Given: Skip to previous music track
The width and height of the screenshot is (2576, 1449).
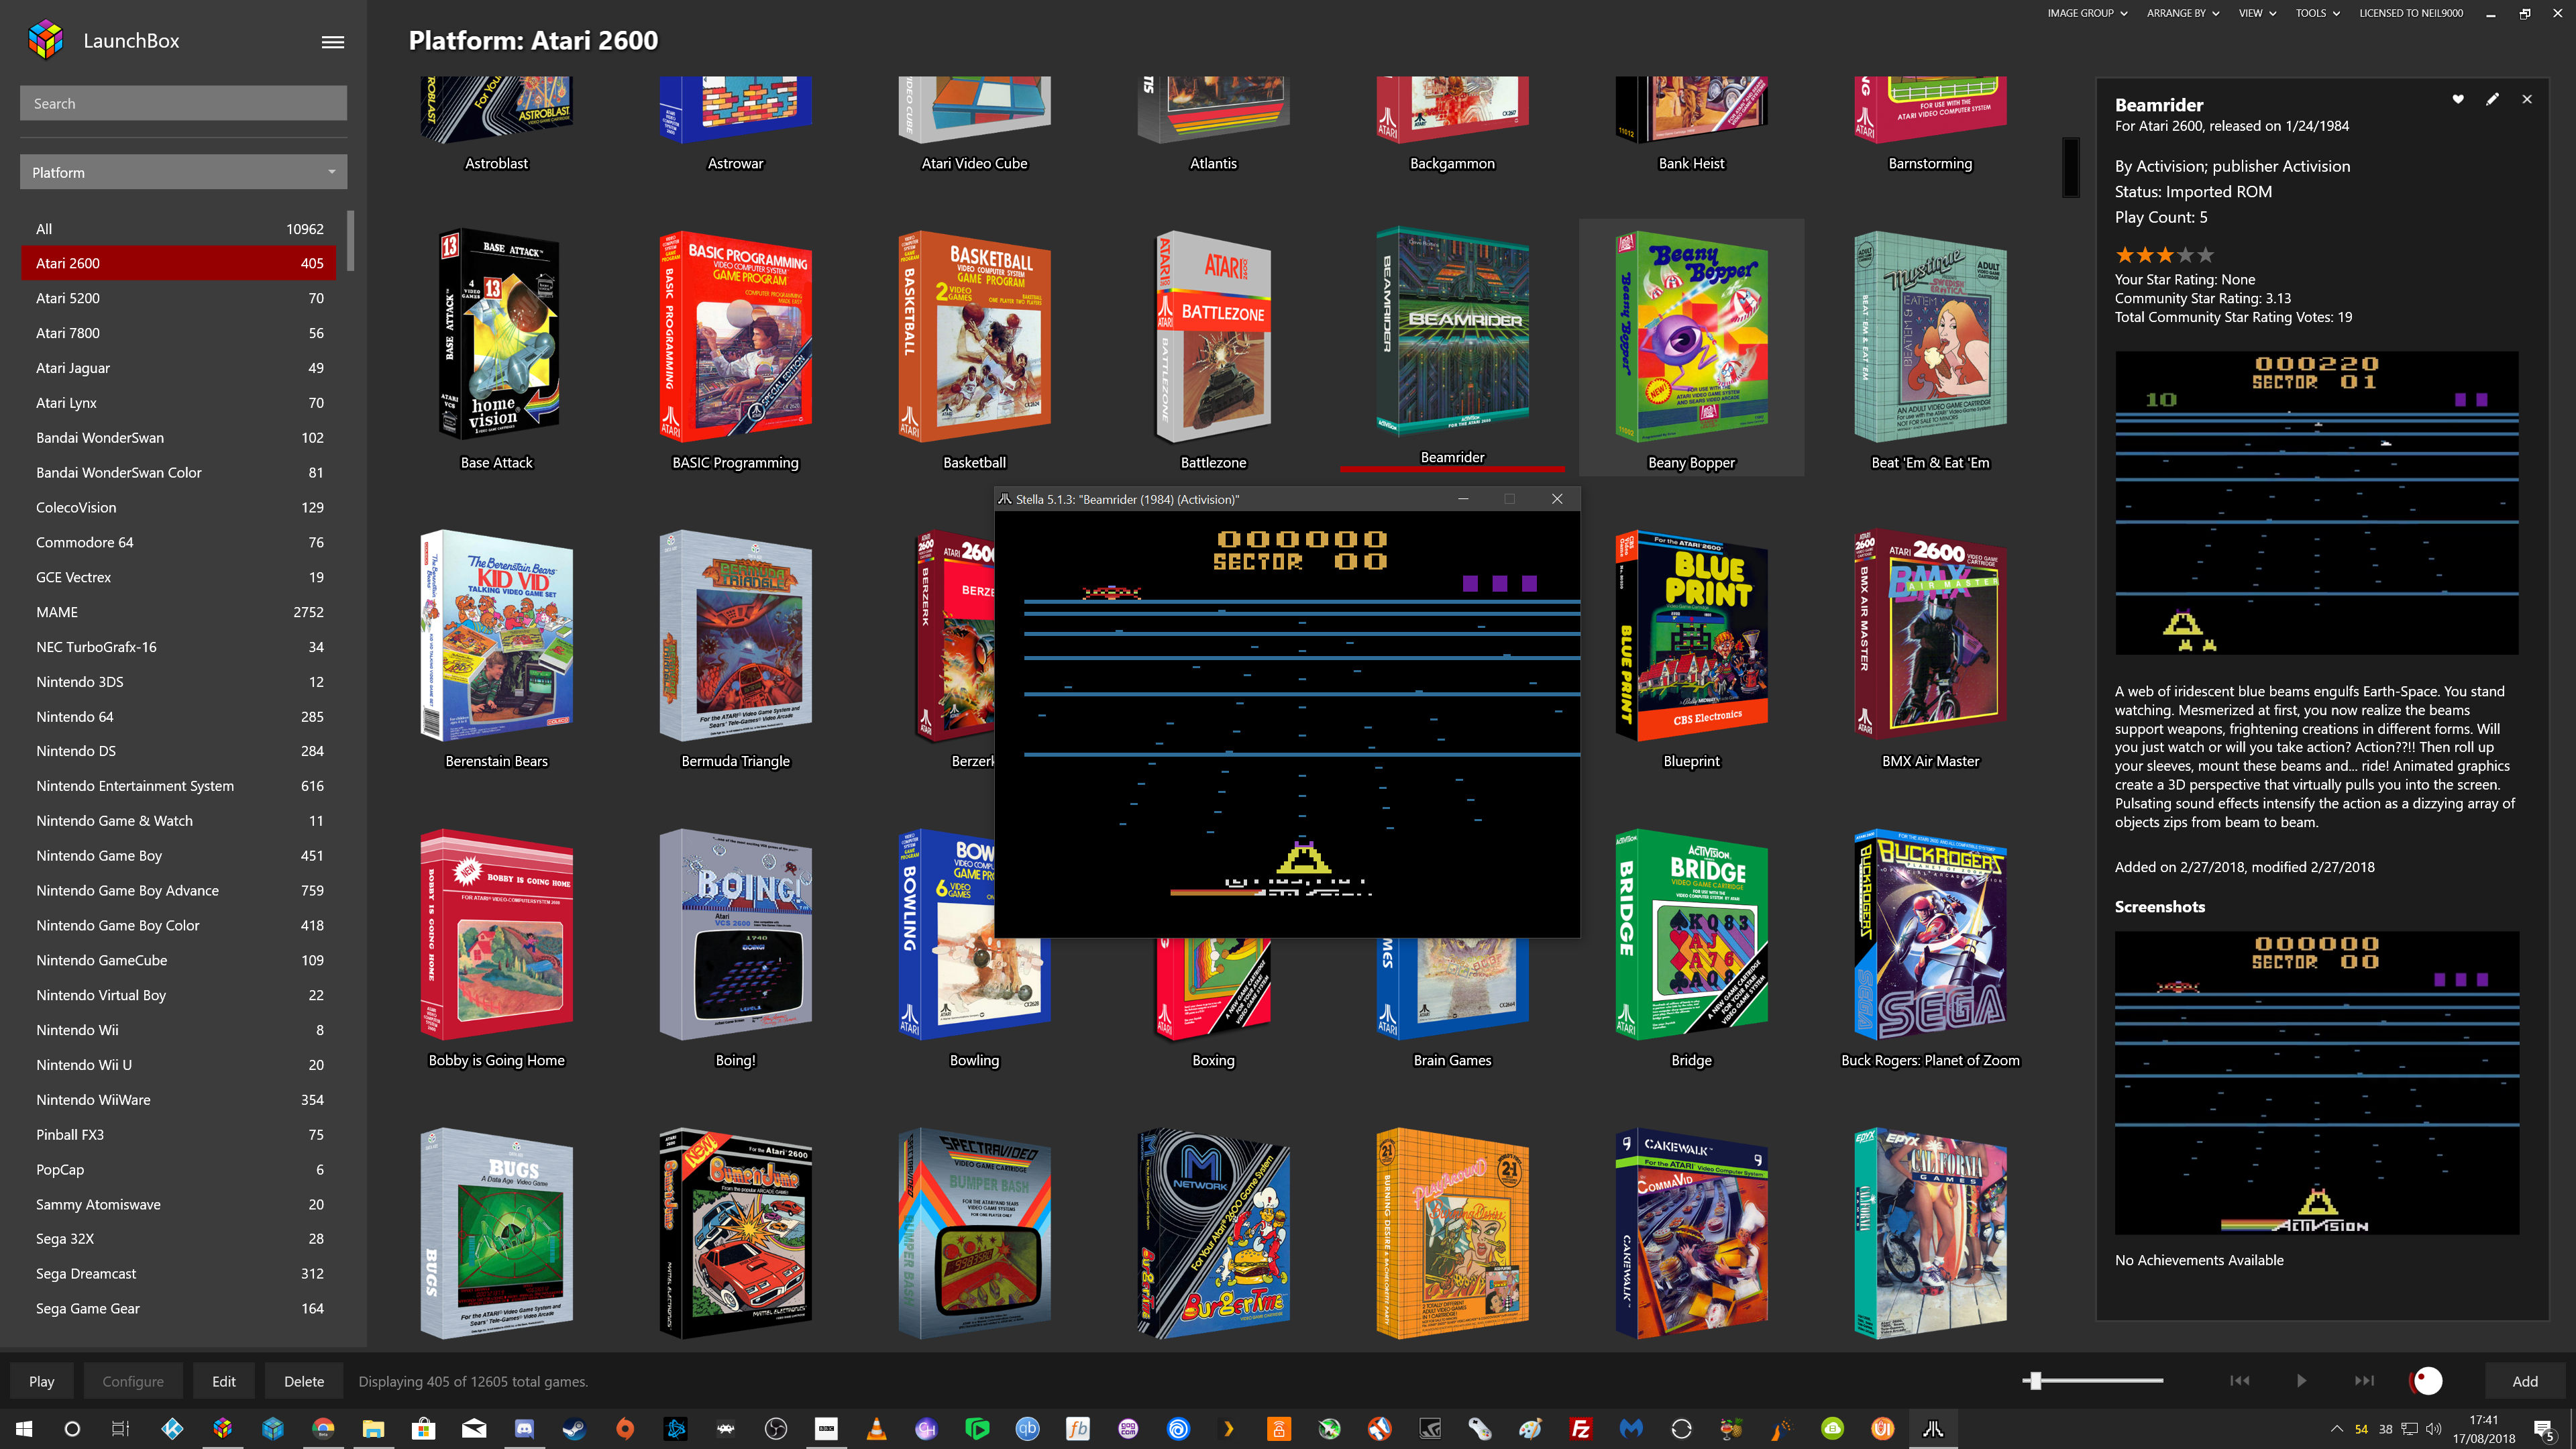Looking at the screenshot, I should click(2240, 1380).
